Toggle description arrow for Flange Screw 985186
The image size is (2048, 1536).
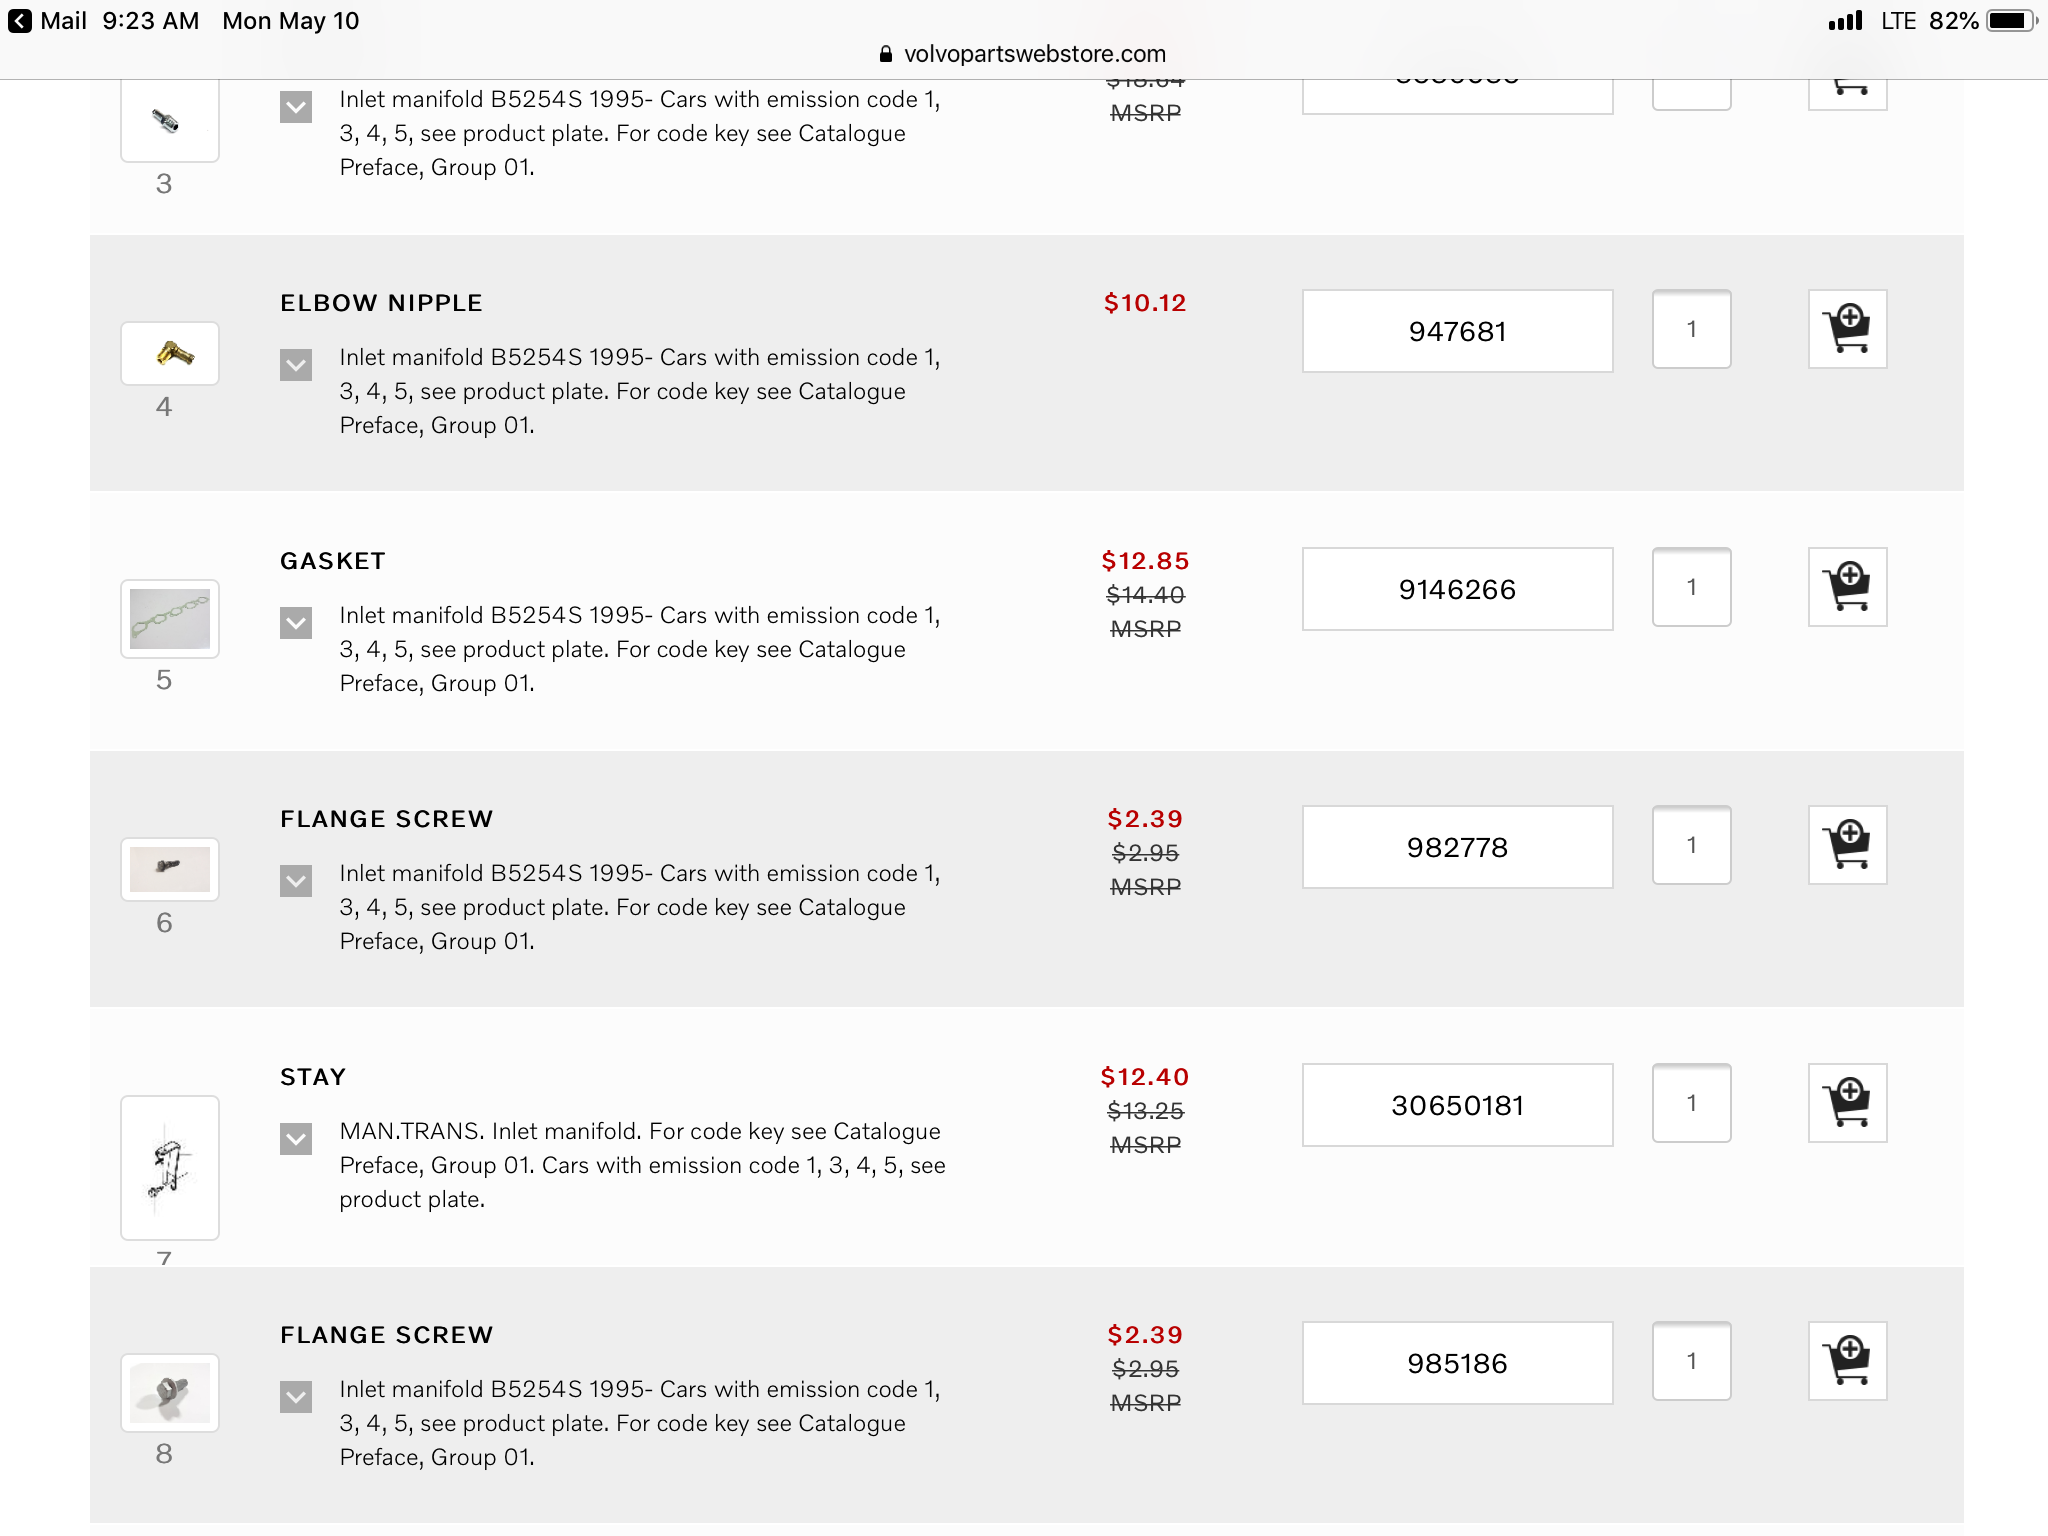(x=296, y=1397)
